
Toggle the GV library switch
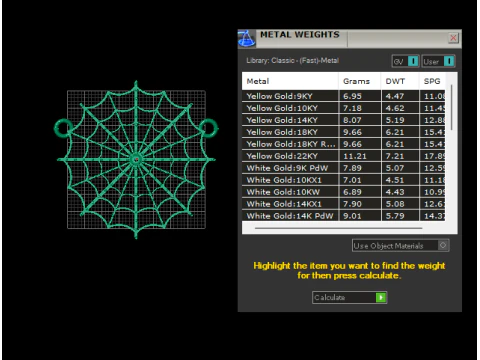click(405, 61)
